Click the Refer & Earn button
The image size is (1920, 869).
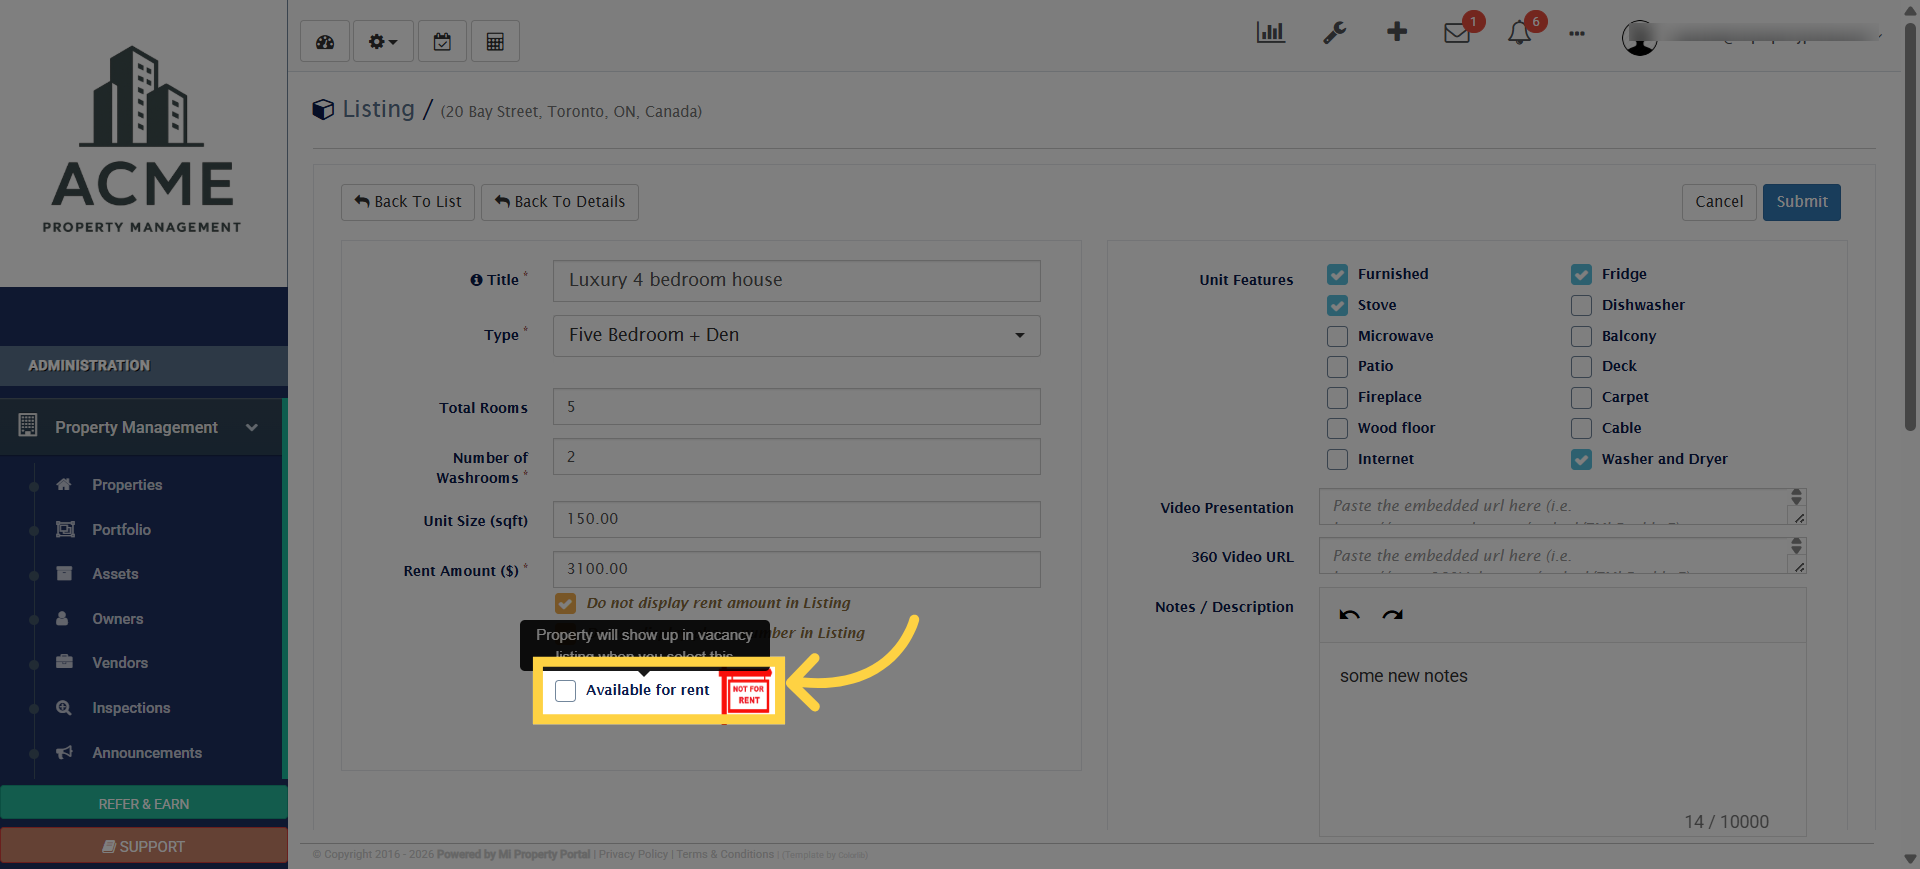[x=144, y=804]
